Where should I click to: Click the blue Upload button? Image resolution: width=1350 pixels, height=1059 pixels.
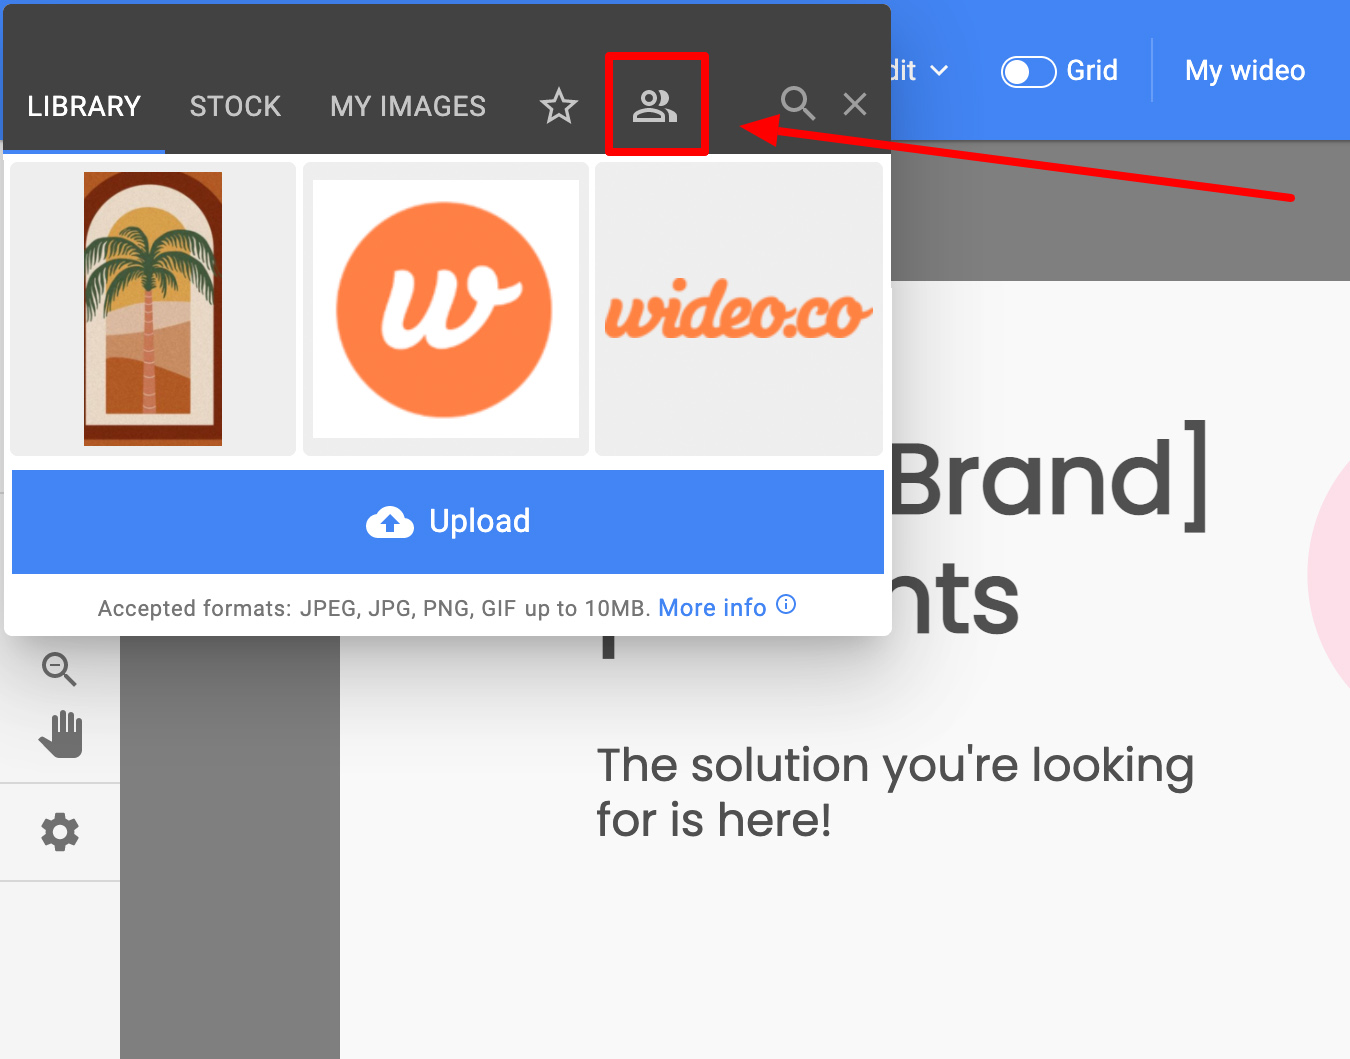pyautogui.click(x=448, y=522)
